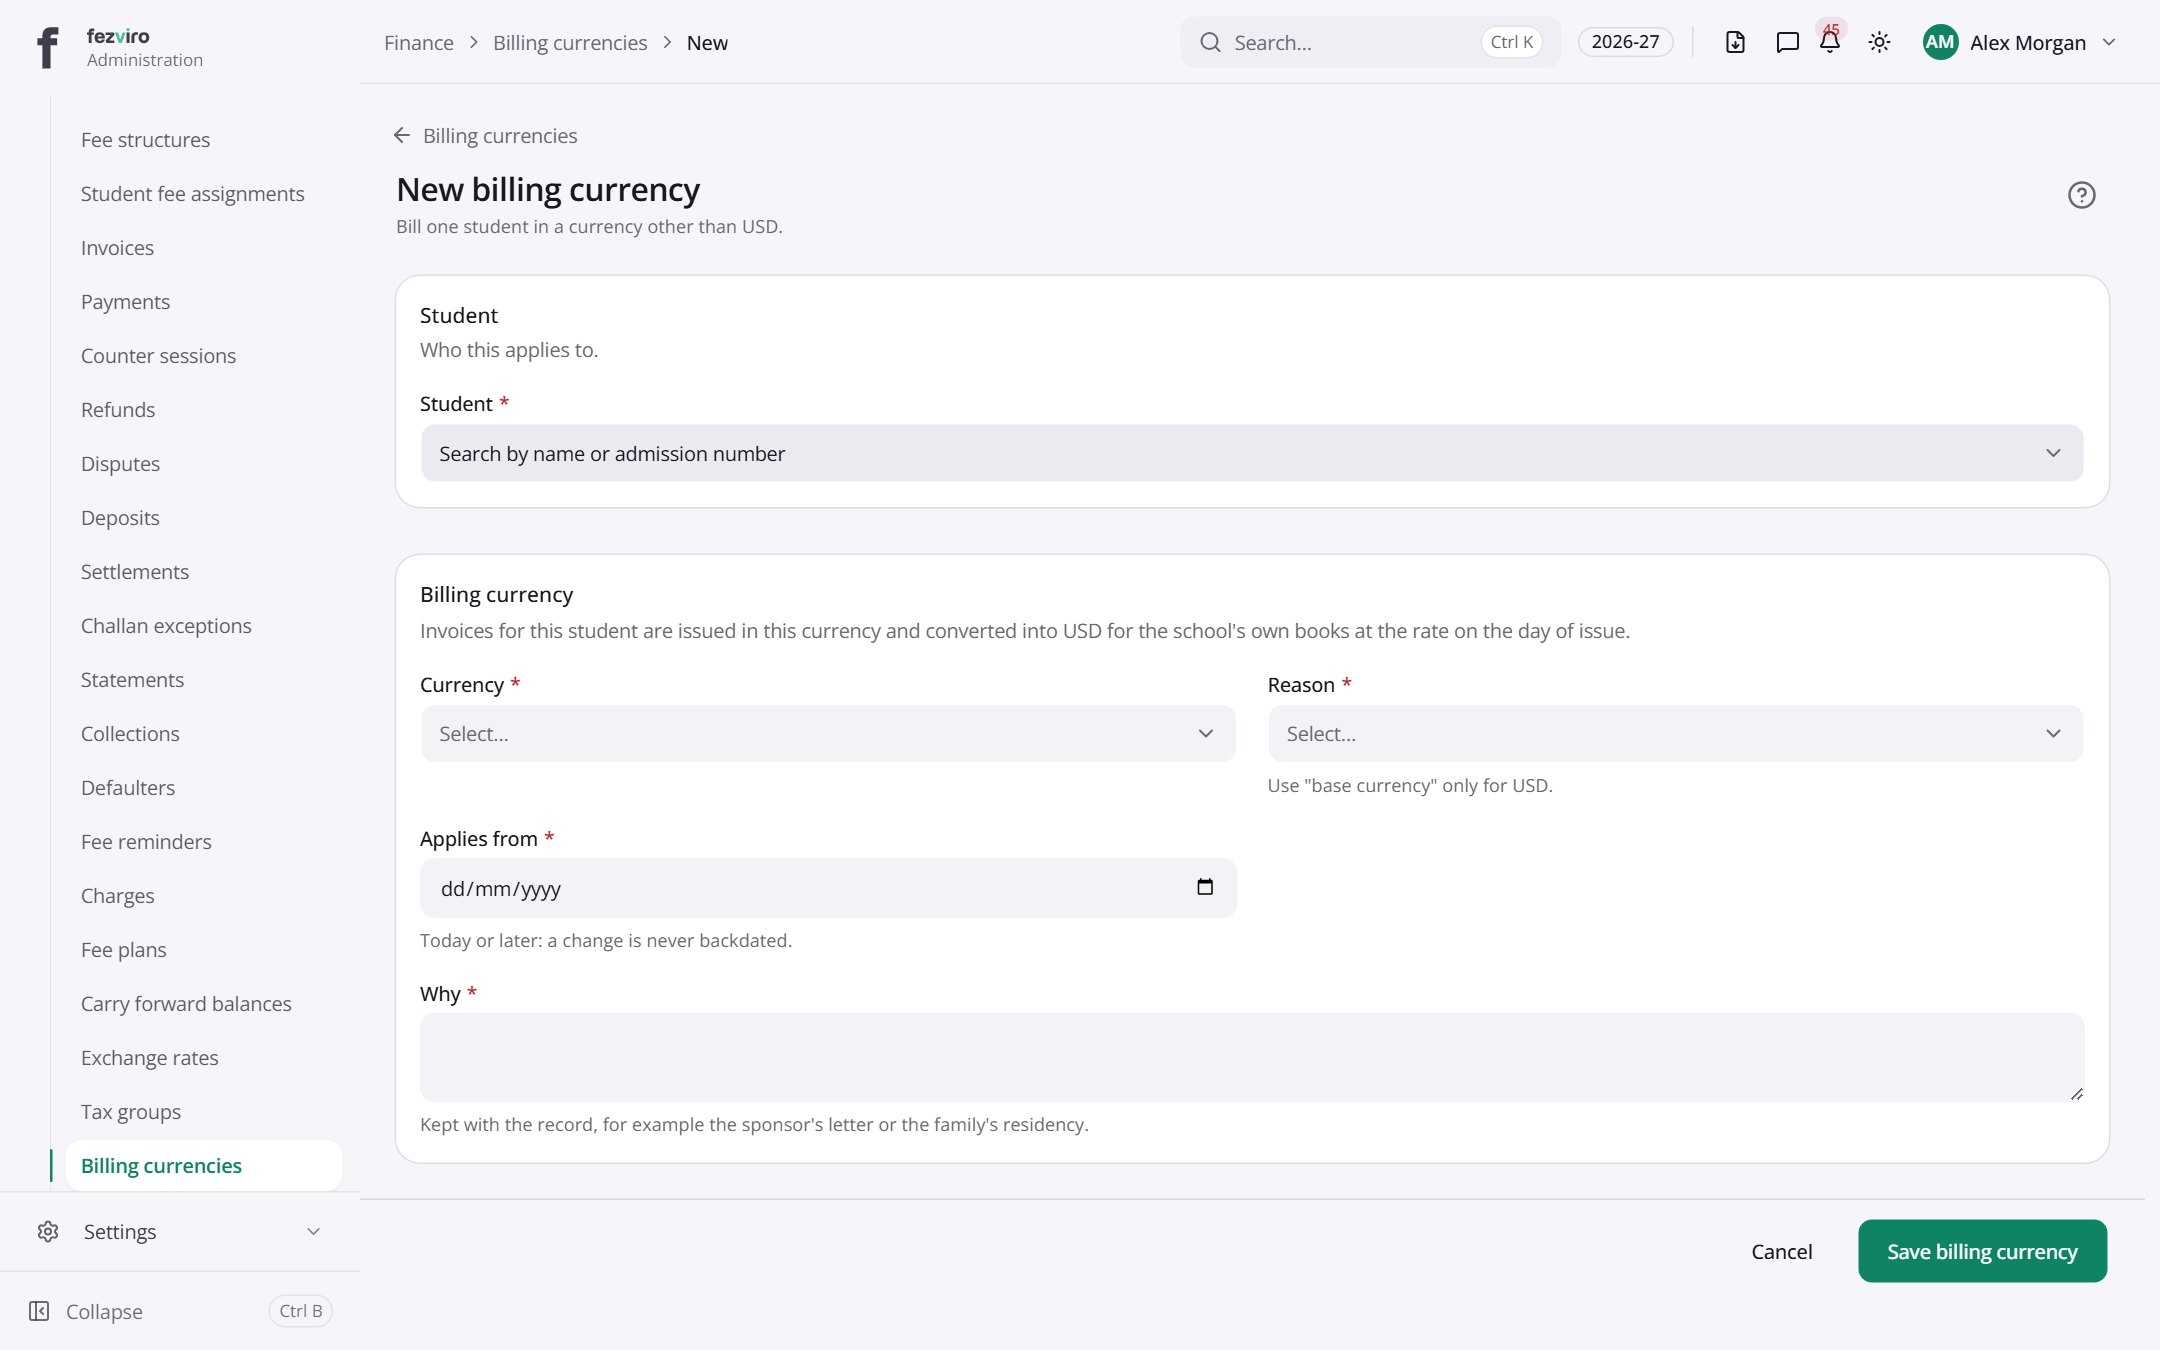Screen dimensions: 2160x1350
Task: Open the Currency select dropdown
Action: coord(828,733)
